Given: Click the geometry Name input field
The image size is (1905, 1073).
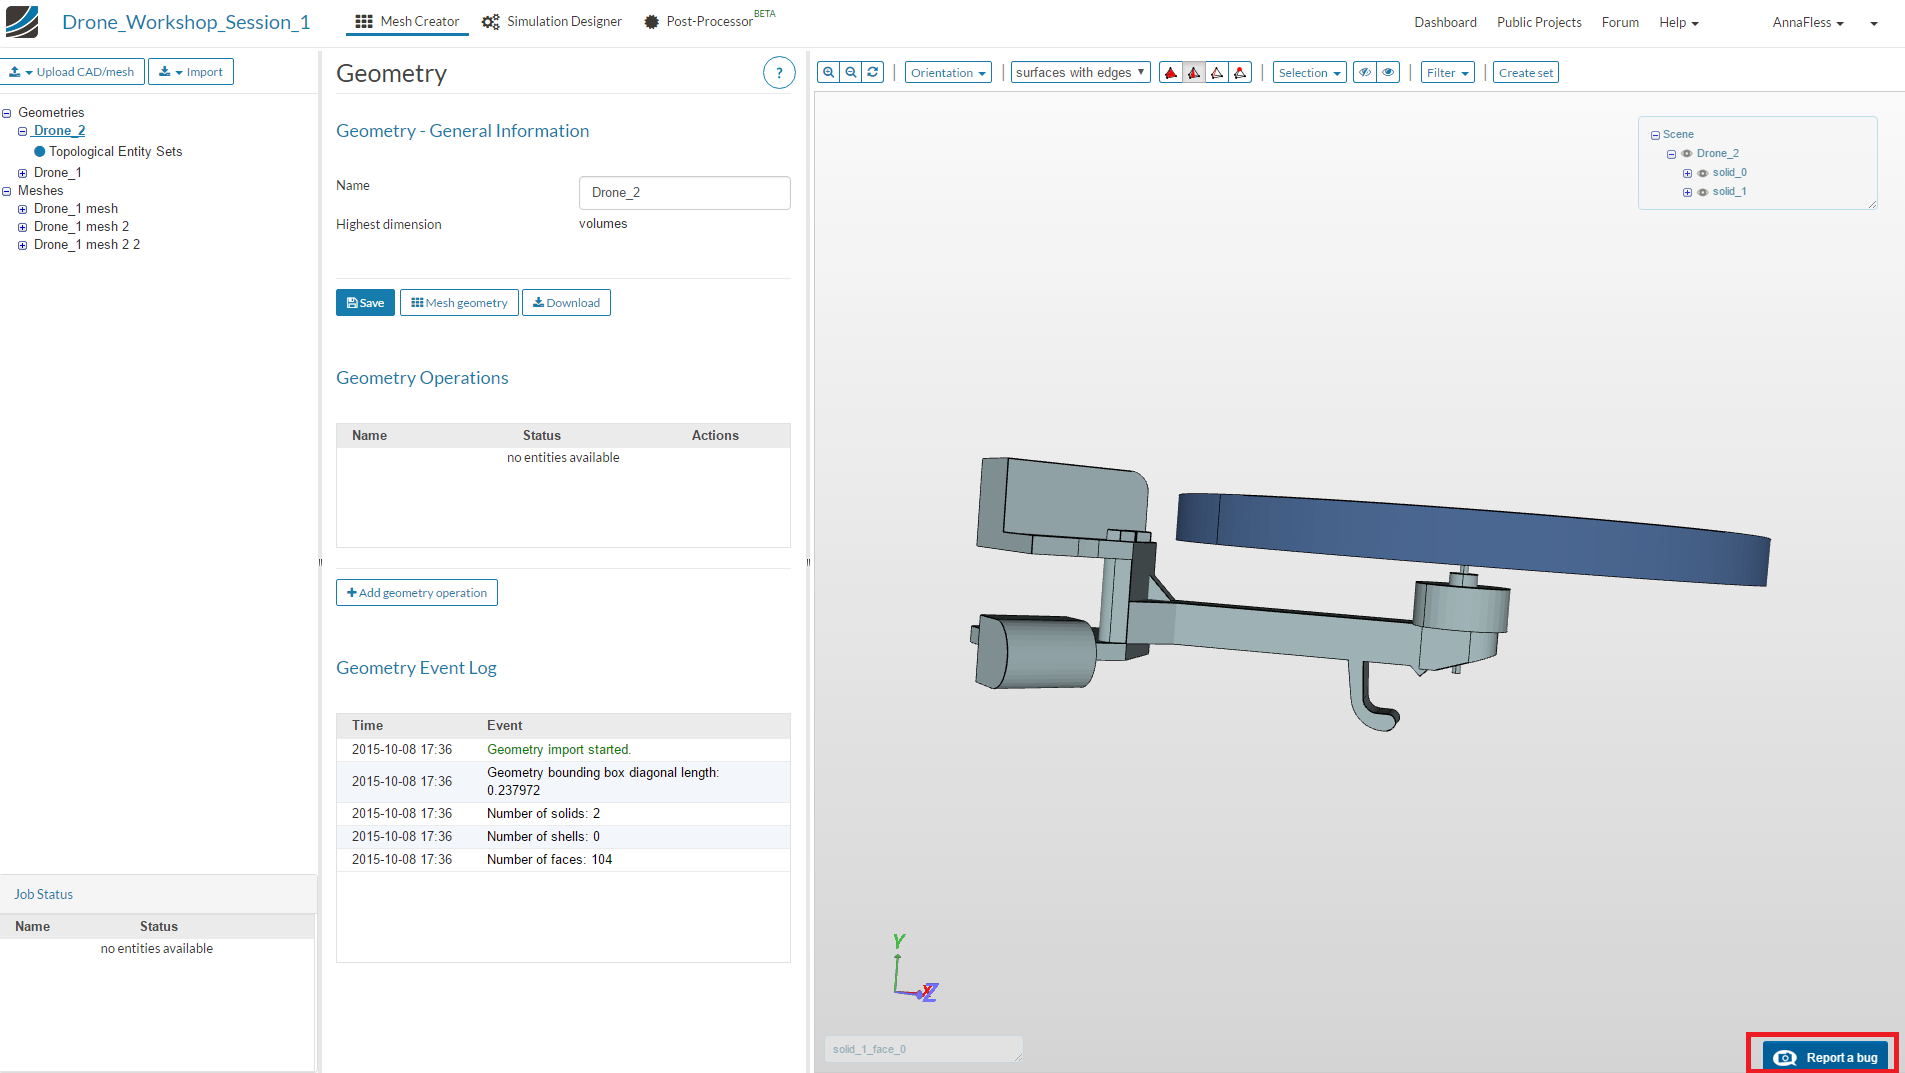Looking at the screenshot, I should click(684, 193).
